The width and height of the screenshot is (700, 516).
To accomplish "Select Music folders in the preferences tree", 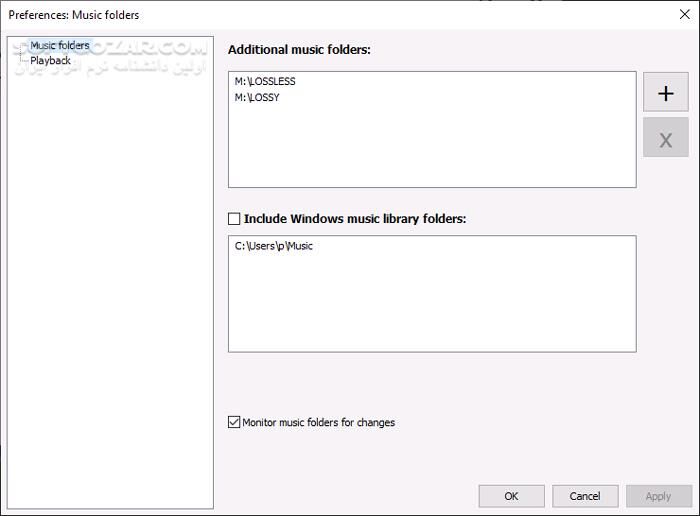I will (x=59, y=45).
